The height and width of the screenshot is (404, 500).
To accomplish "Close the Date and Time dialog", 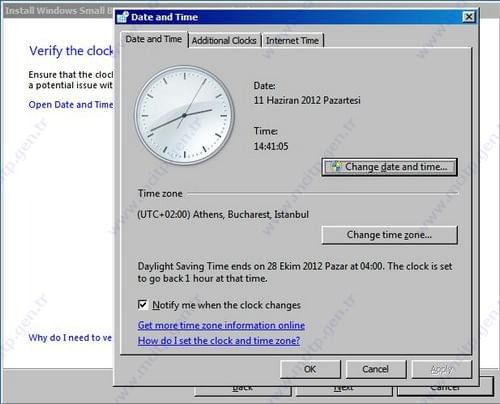I will pos(469,17).
